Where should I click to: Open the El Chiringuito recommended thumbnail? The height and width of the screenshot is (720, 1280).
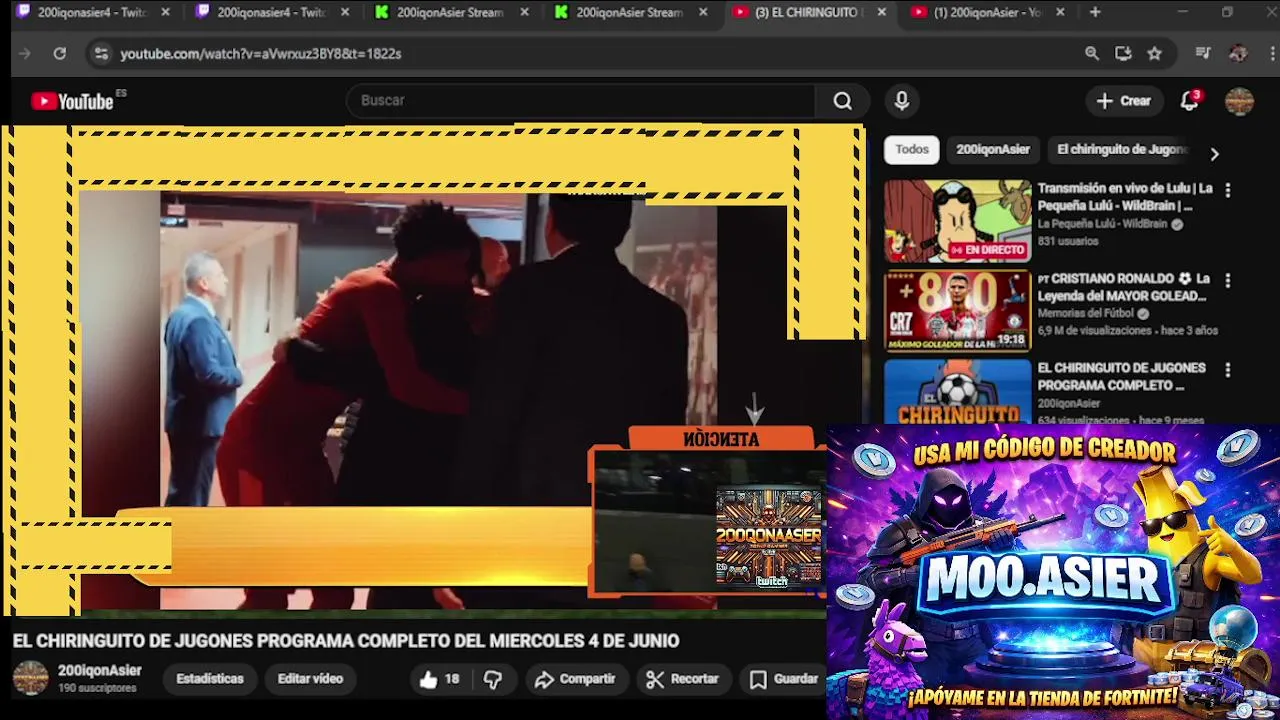[x=957, y=392]
